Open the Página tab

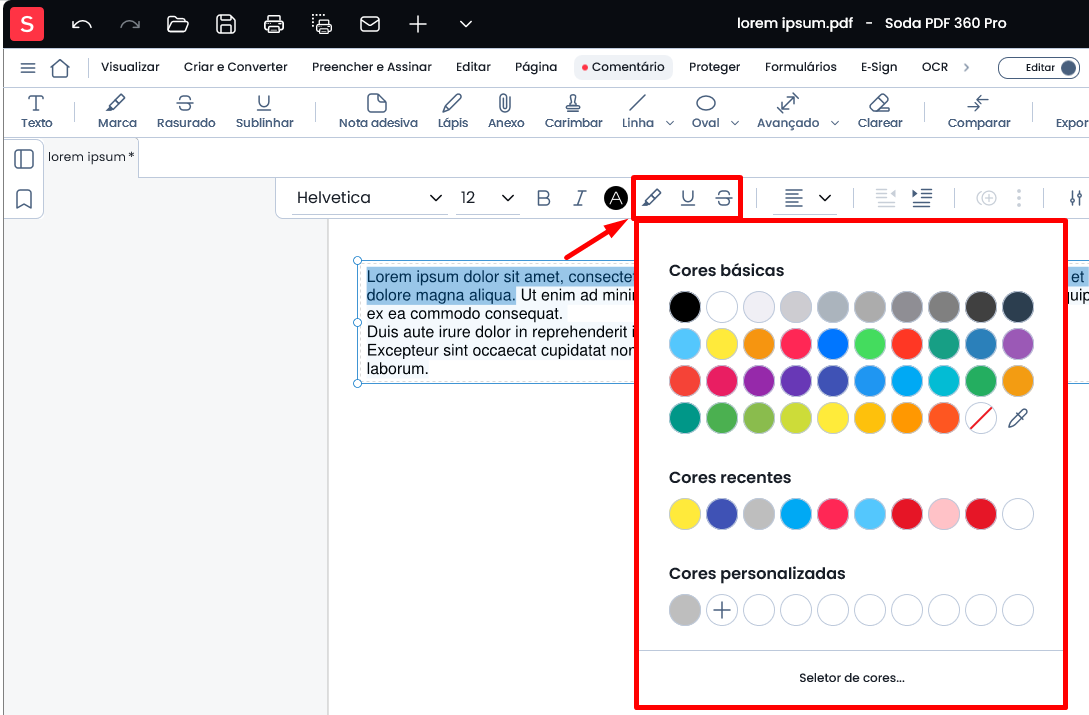[x=535, y=67]
